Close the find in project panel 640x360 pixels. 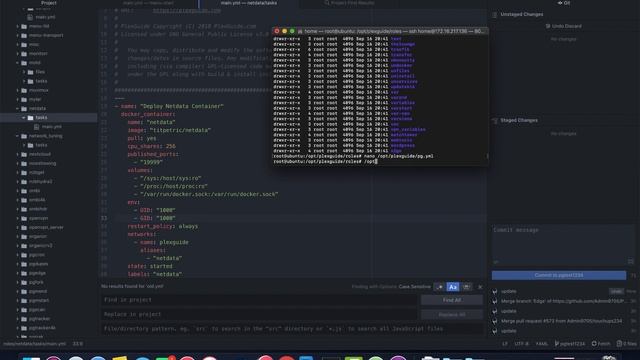480,287
